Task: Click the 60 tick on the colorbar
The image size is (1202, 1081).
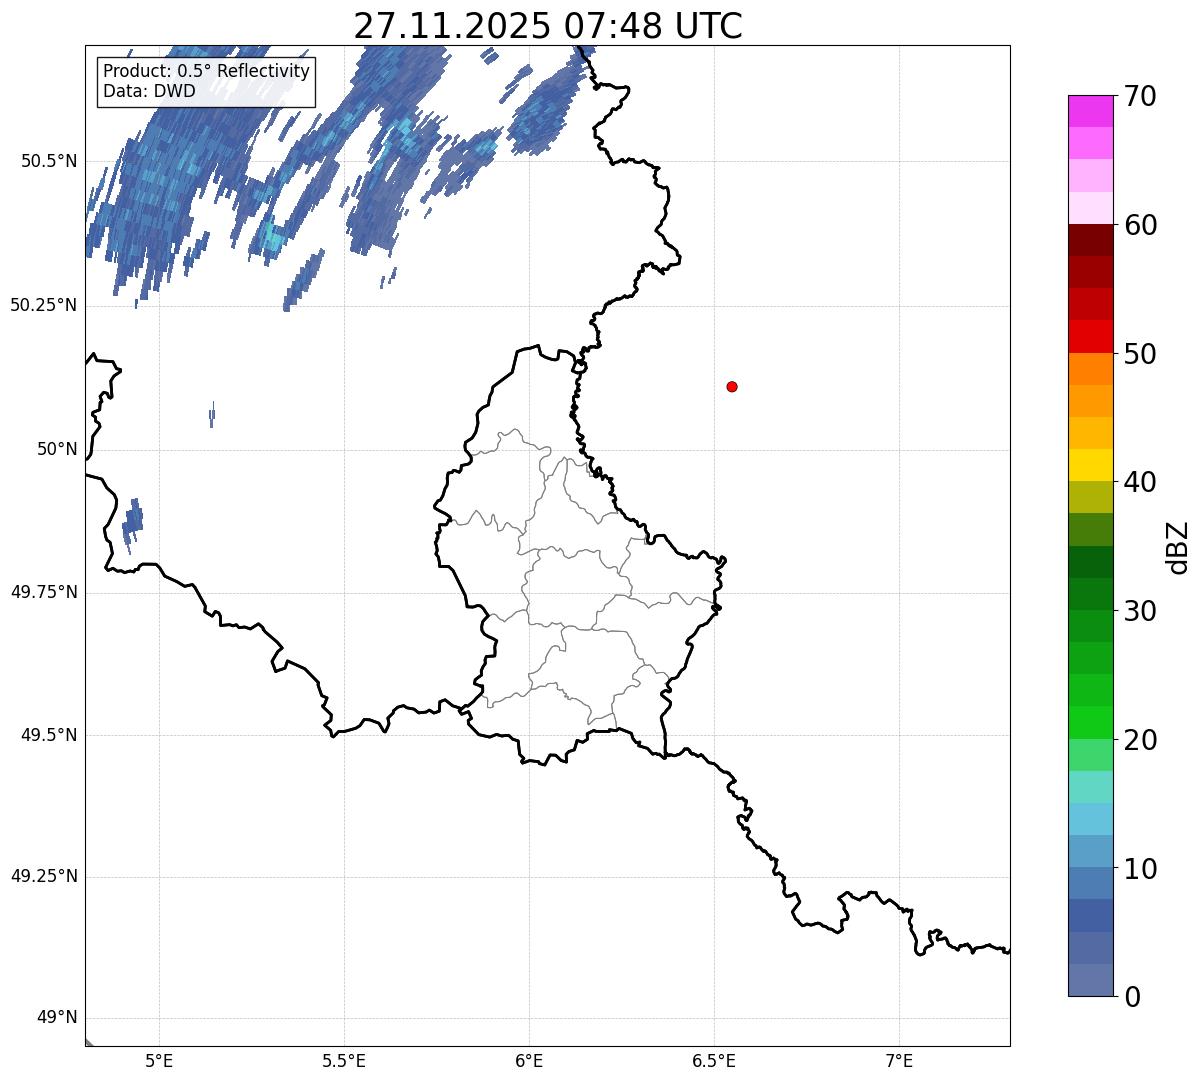Action: coord(1140,225)
